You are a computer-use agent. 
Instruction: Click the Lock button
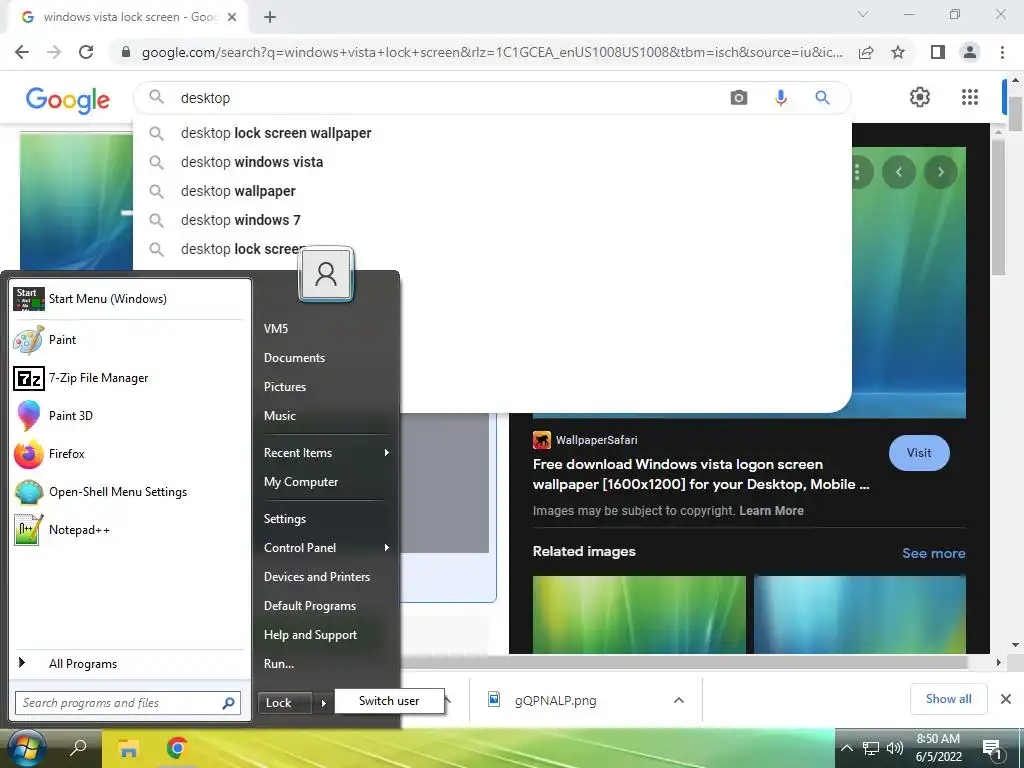pyautogui.click(x=285, y=703)
